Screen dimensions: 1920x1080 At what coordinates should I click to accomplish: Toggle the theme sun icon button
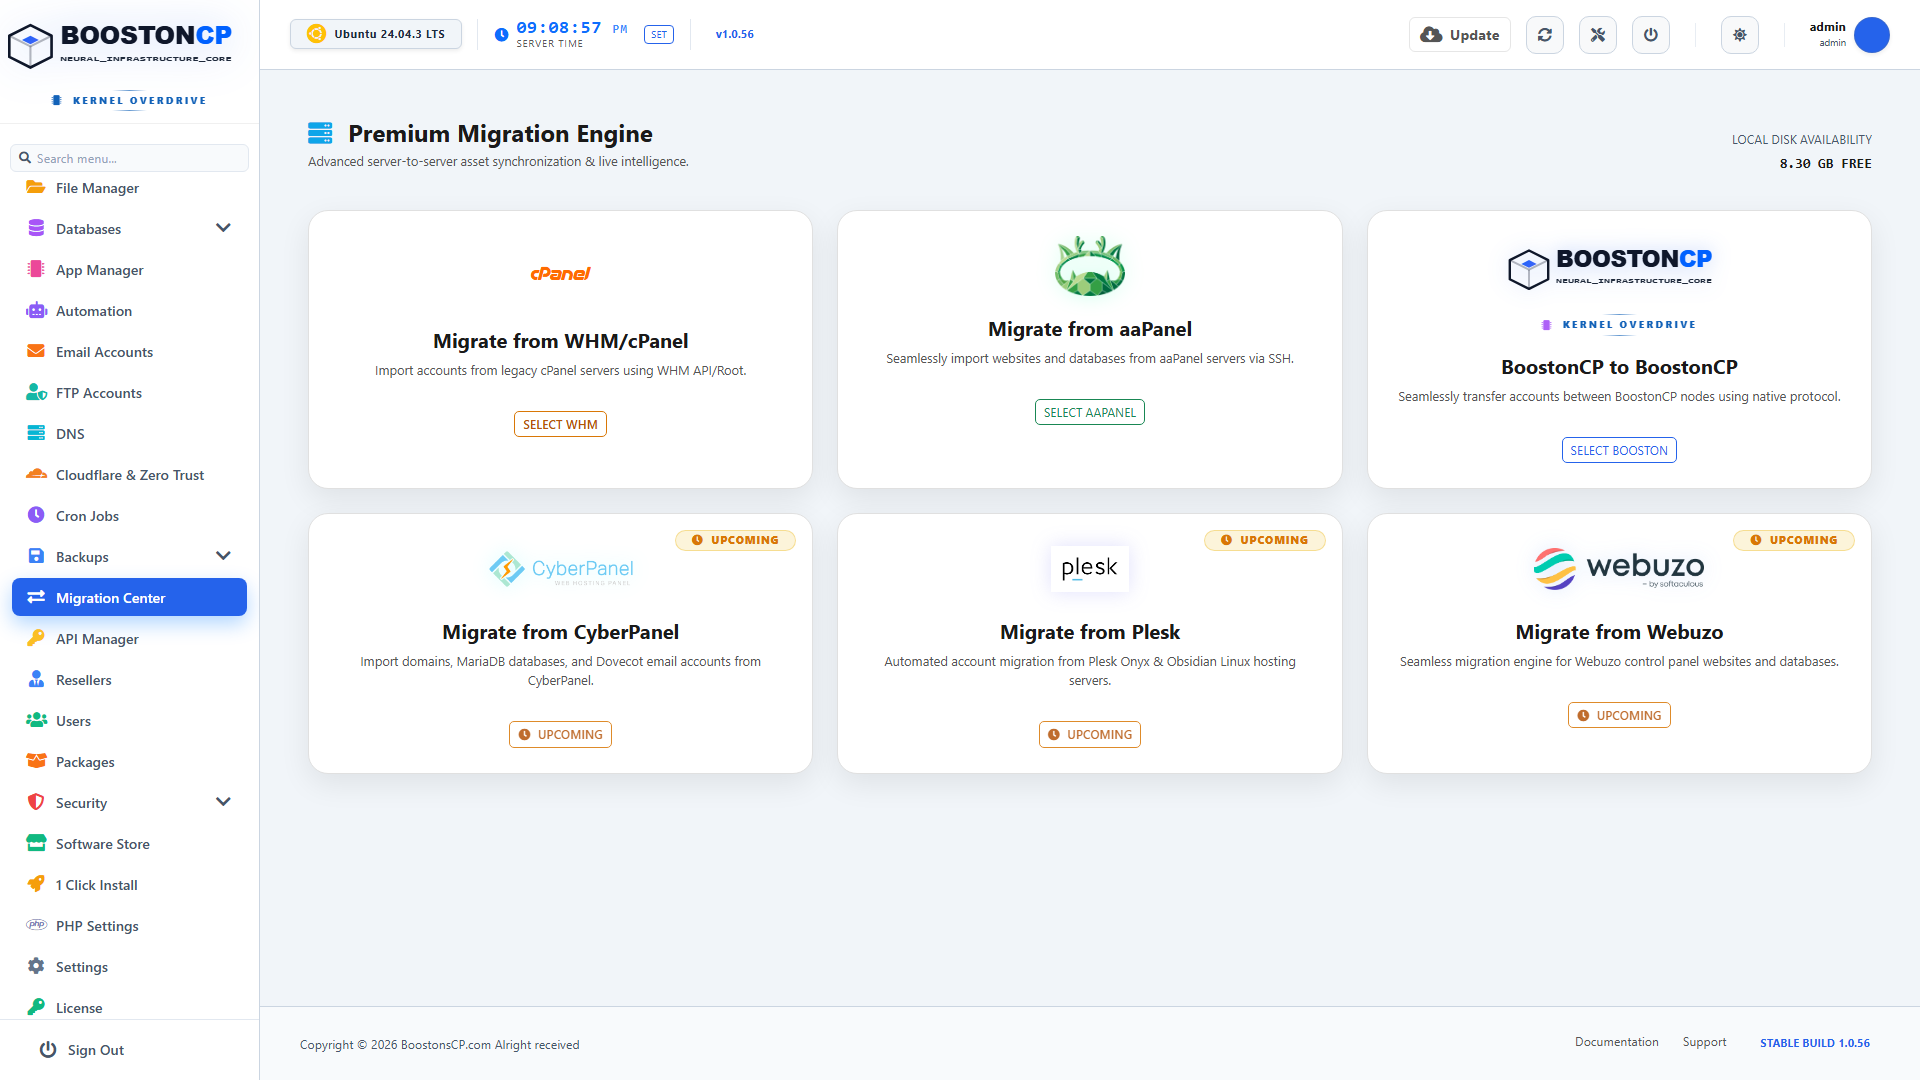click(1740, 35)
